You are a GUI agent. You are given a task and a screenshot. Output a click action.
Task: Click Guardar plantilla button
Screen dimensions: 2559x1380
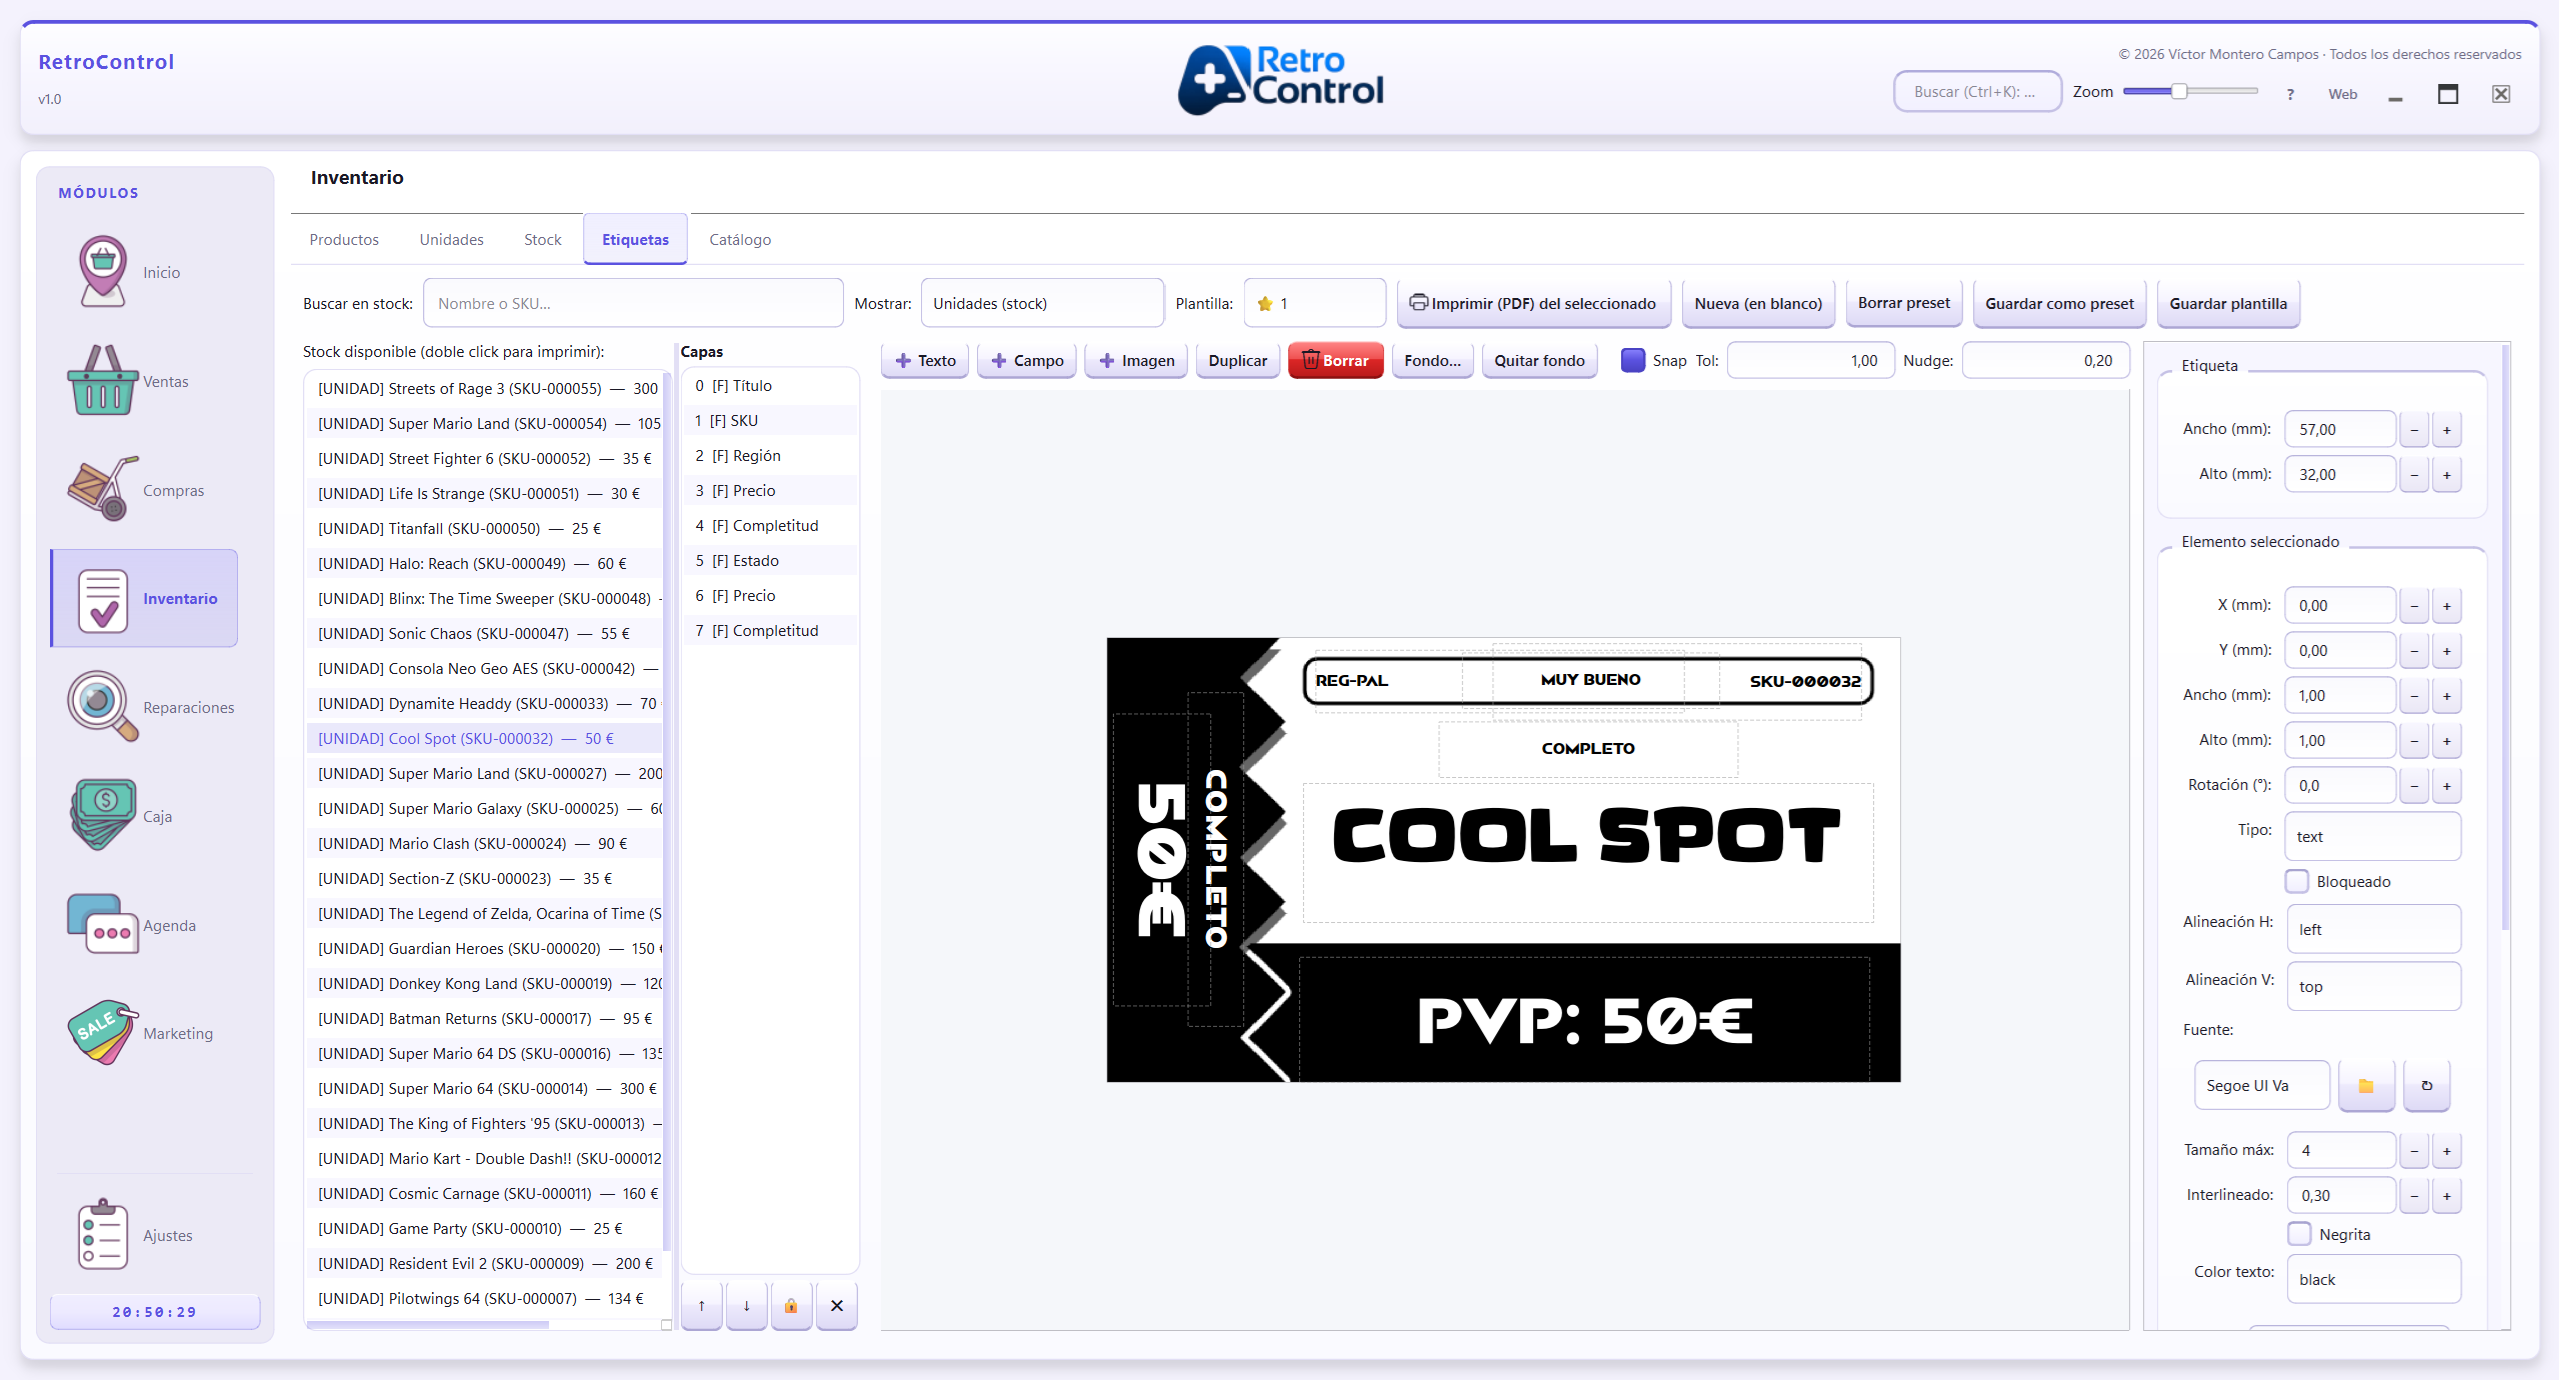pyautogui.click(x=2227, y=303)
